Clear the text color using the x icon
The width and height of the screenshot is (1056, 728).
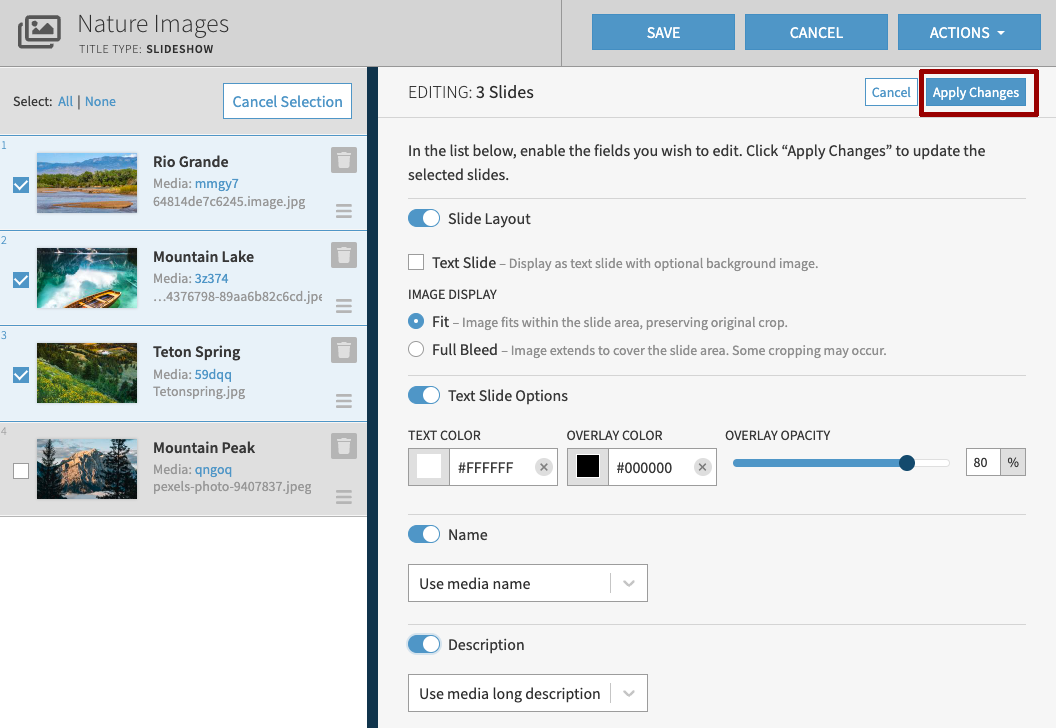pos(544,467)
